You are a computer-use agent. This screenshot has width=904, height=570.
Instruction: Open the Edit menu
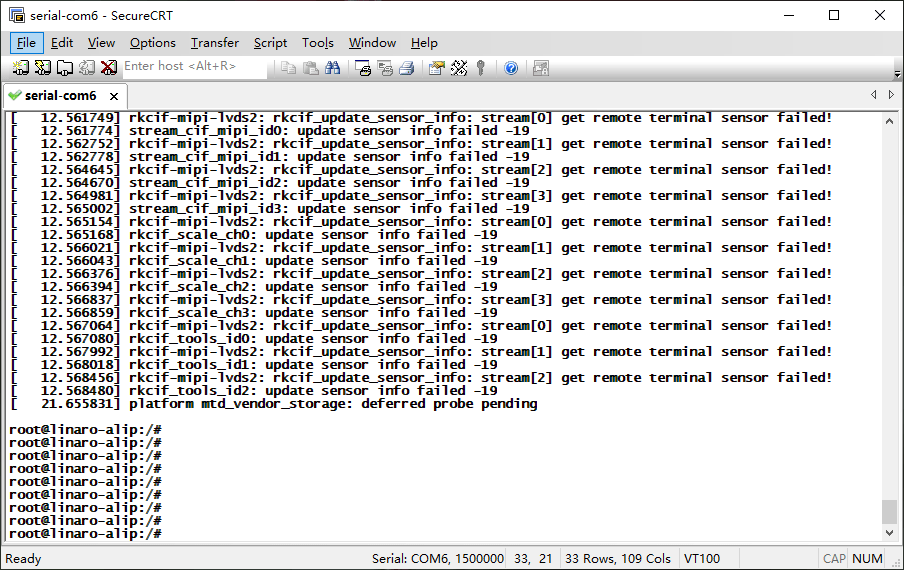click(x=62, y=43)
